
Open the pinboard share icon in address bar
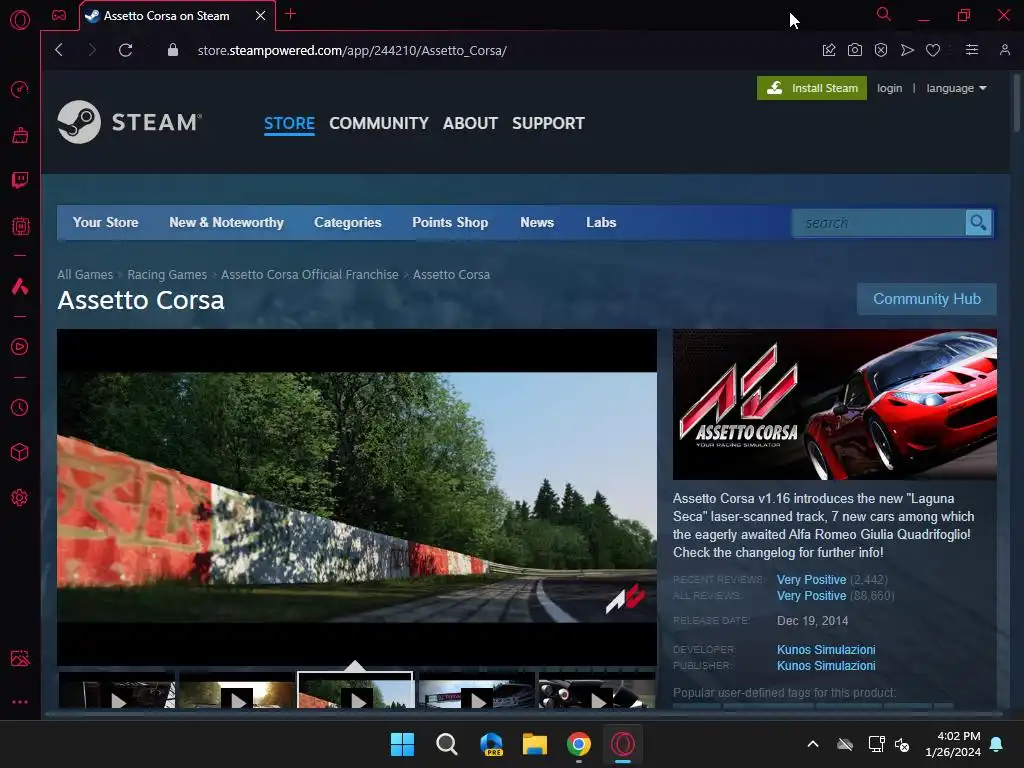[x=829, y=50]
